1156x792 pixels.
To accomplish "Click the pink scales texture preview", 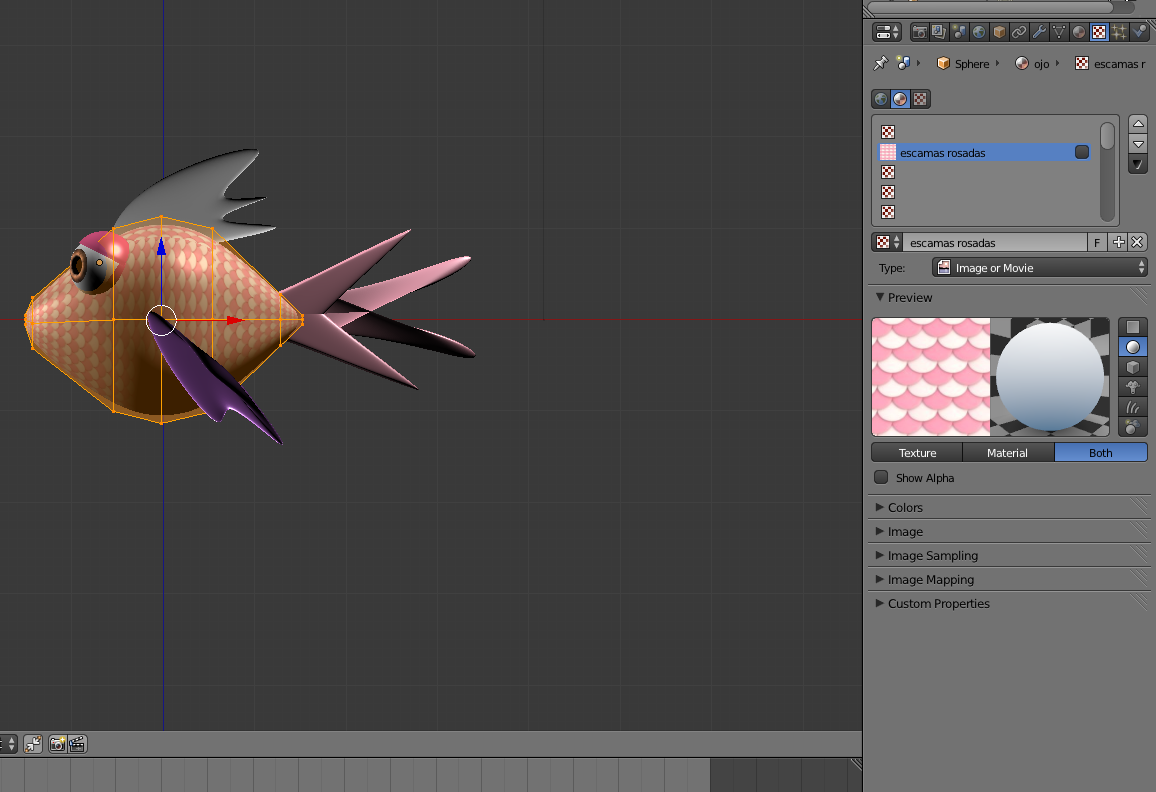I will (x=931, y=377).
